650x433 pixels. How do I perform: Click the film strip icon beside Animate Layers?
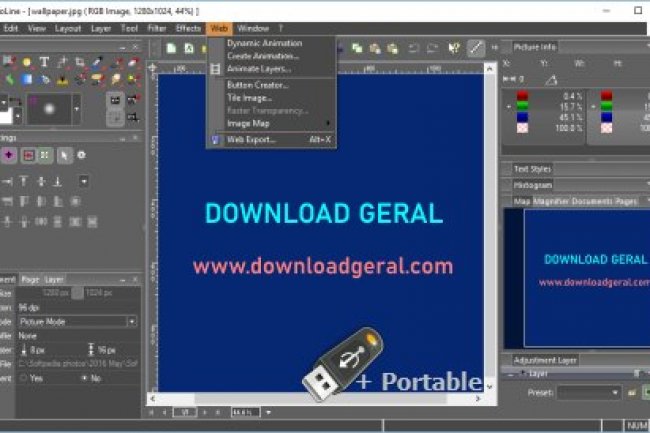pos(215,69)
